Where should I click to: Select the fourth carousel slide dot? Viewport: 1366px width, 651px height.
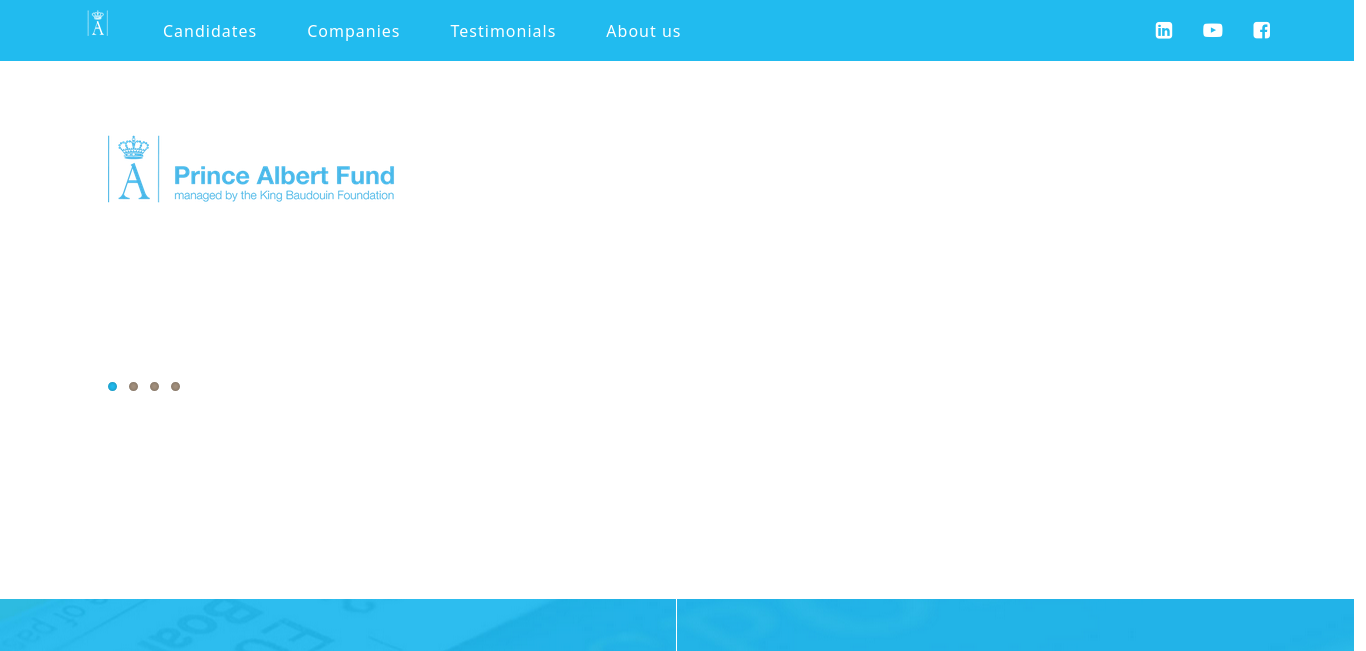tap(175, 386)
